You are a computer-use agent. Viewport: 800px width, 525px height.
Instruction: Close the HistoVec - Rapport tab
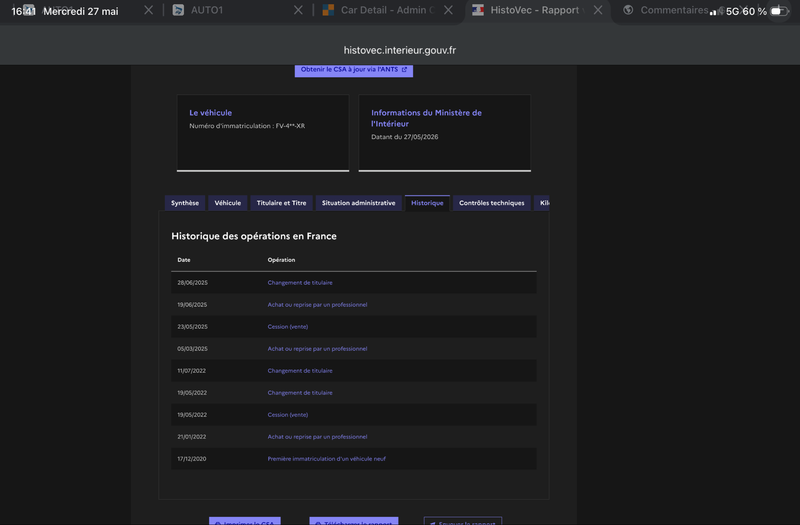coord(598,10)
